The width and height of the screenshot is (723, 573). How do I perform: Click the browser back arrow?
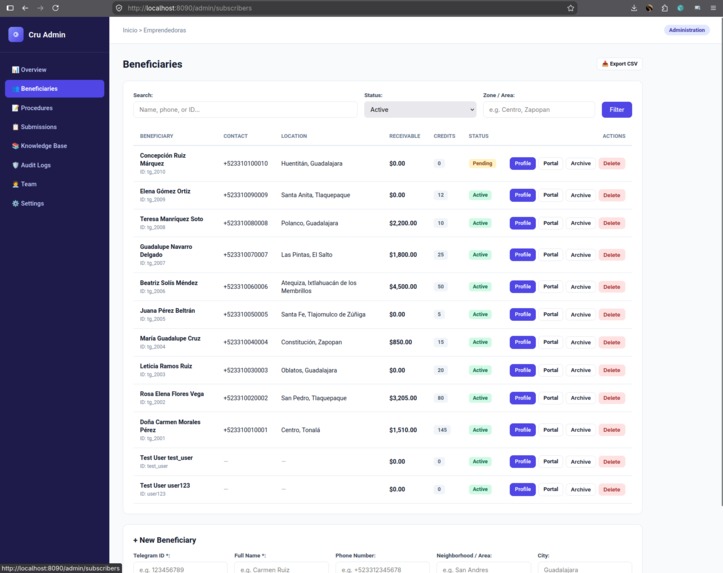(x=25, y=8)
